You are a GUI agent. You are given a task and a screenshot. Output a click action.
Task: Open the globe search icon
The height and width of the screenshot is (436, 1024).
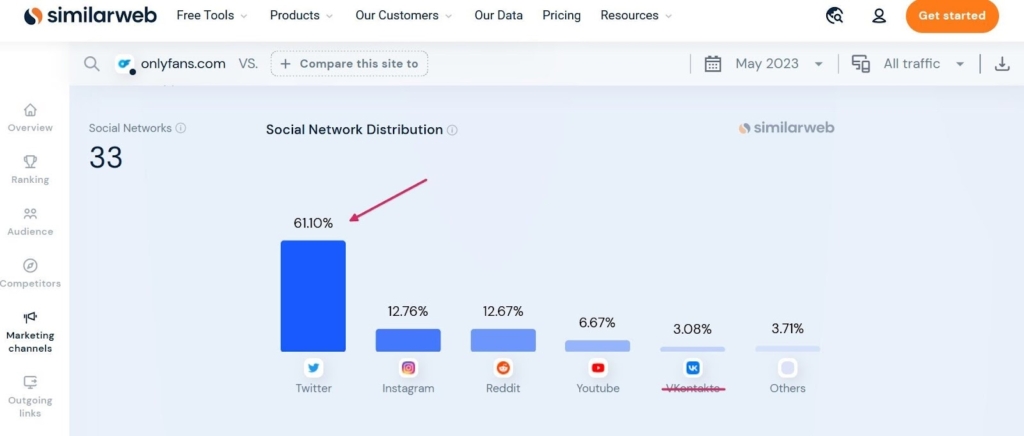835,16
